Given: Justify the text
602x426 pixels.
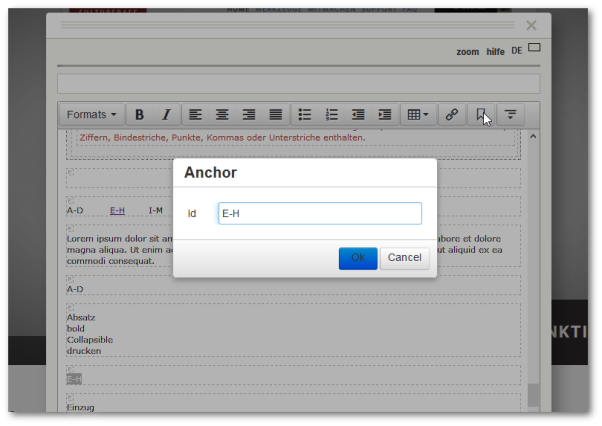Looking at the screenshot, I should click(x=275, y=115).
